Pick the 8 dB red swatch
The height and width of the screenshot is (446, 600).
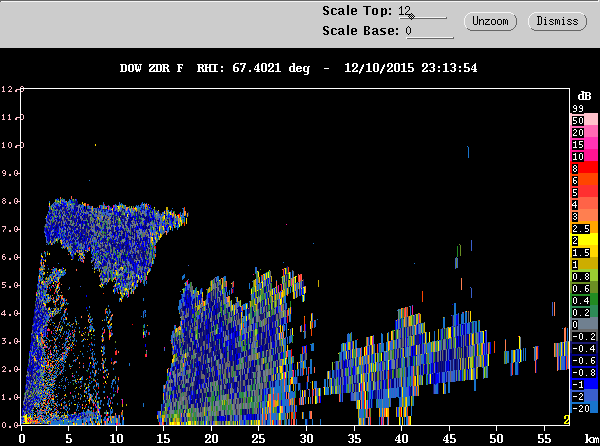click(x=584, y=168)
